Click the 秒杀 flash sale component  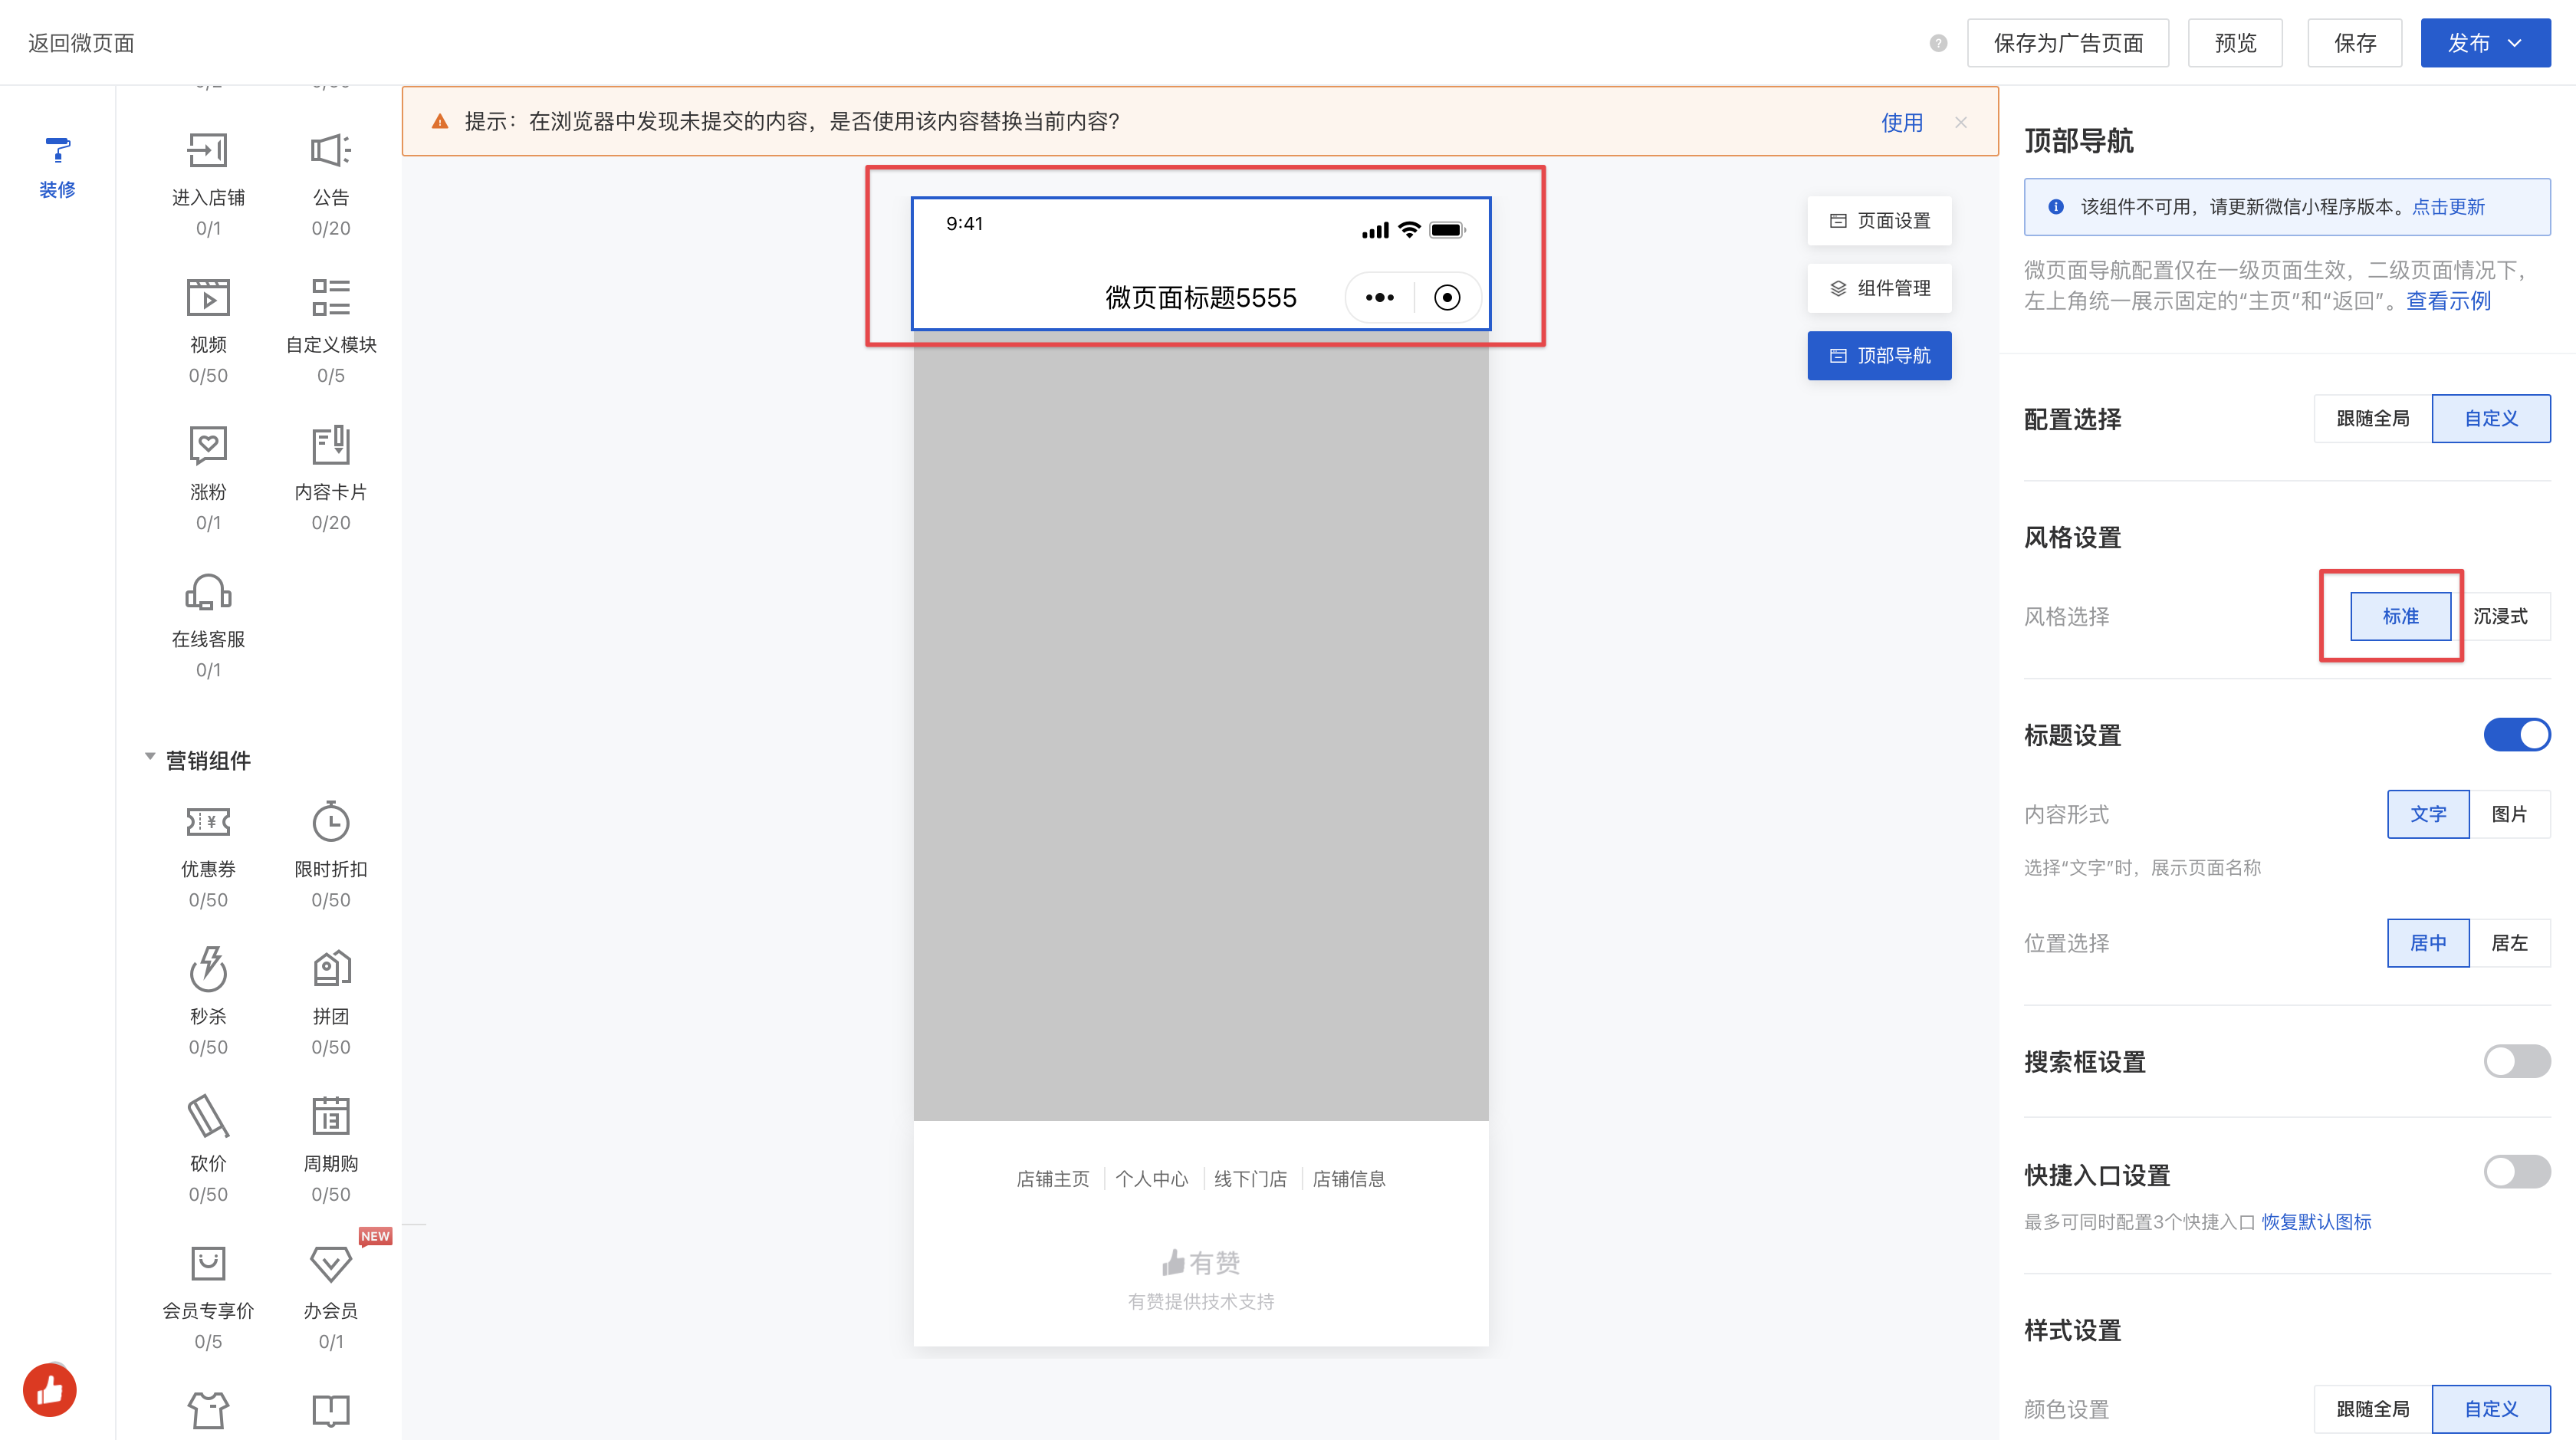point(208,970)
